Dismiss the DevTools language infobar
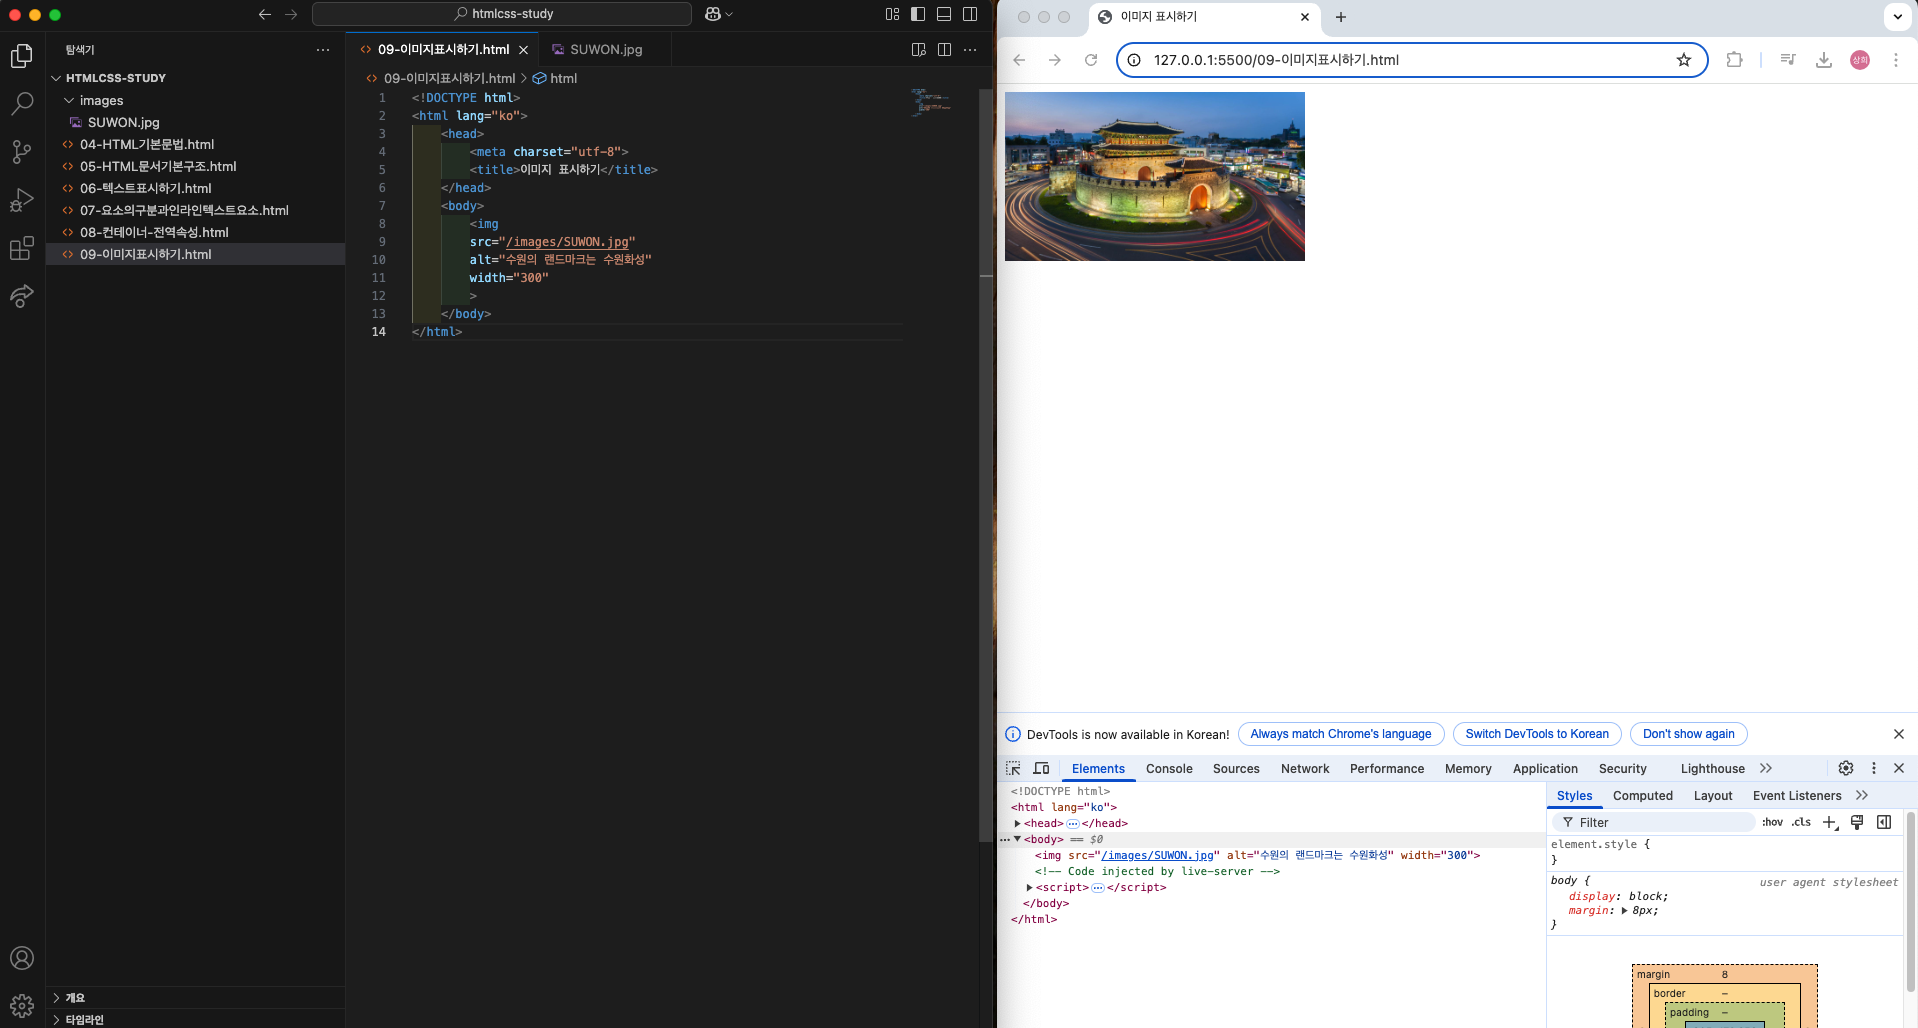The width and height of the screenshot is (1918, 1028). point(1899,734)
